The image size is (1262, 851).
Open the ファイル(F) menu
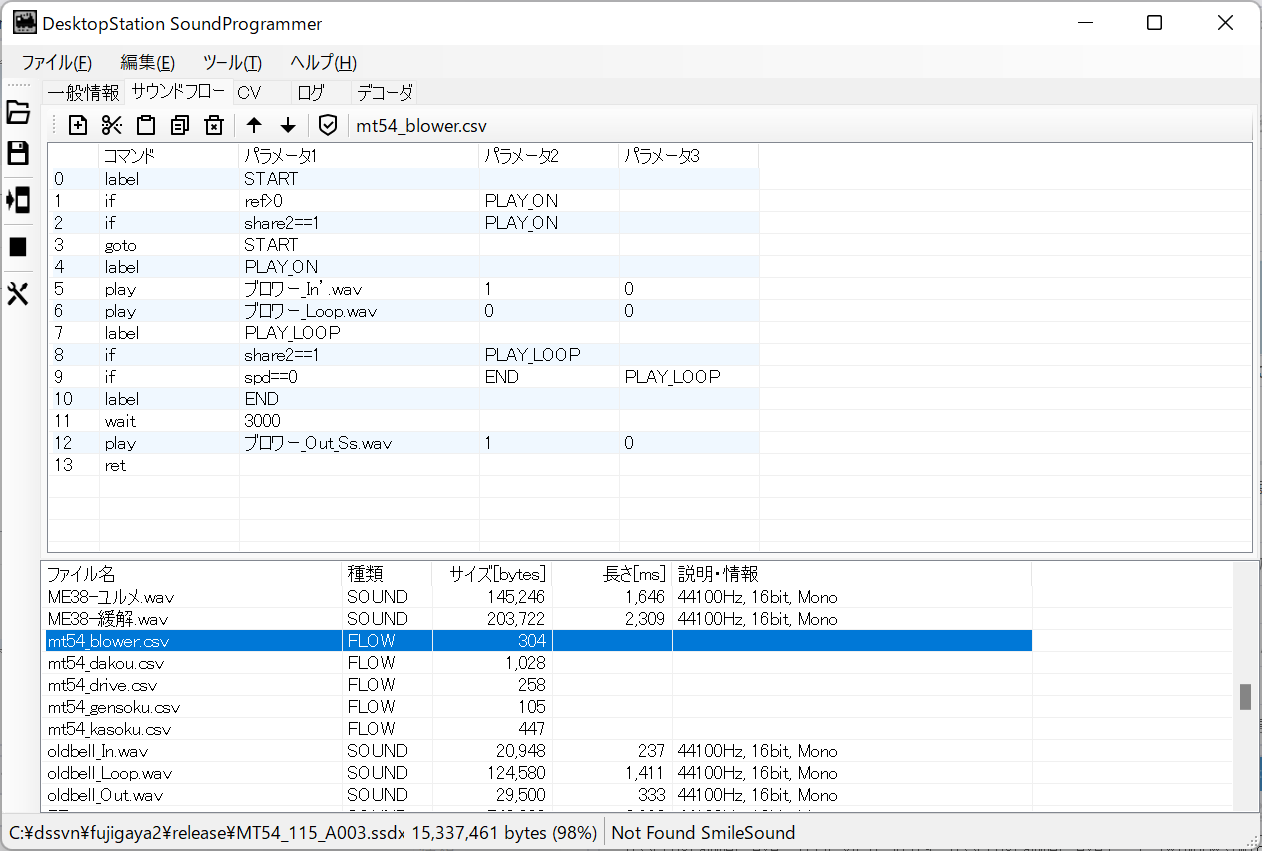click(x=57, y=62)
